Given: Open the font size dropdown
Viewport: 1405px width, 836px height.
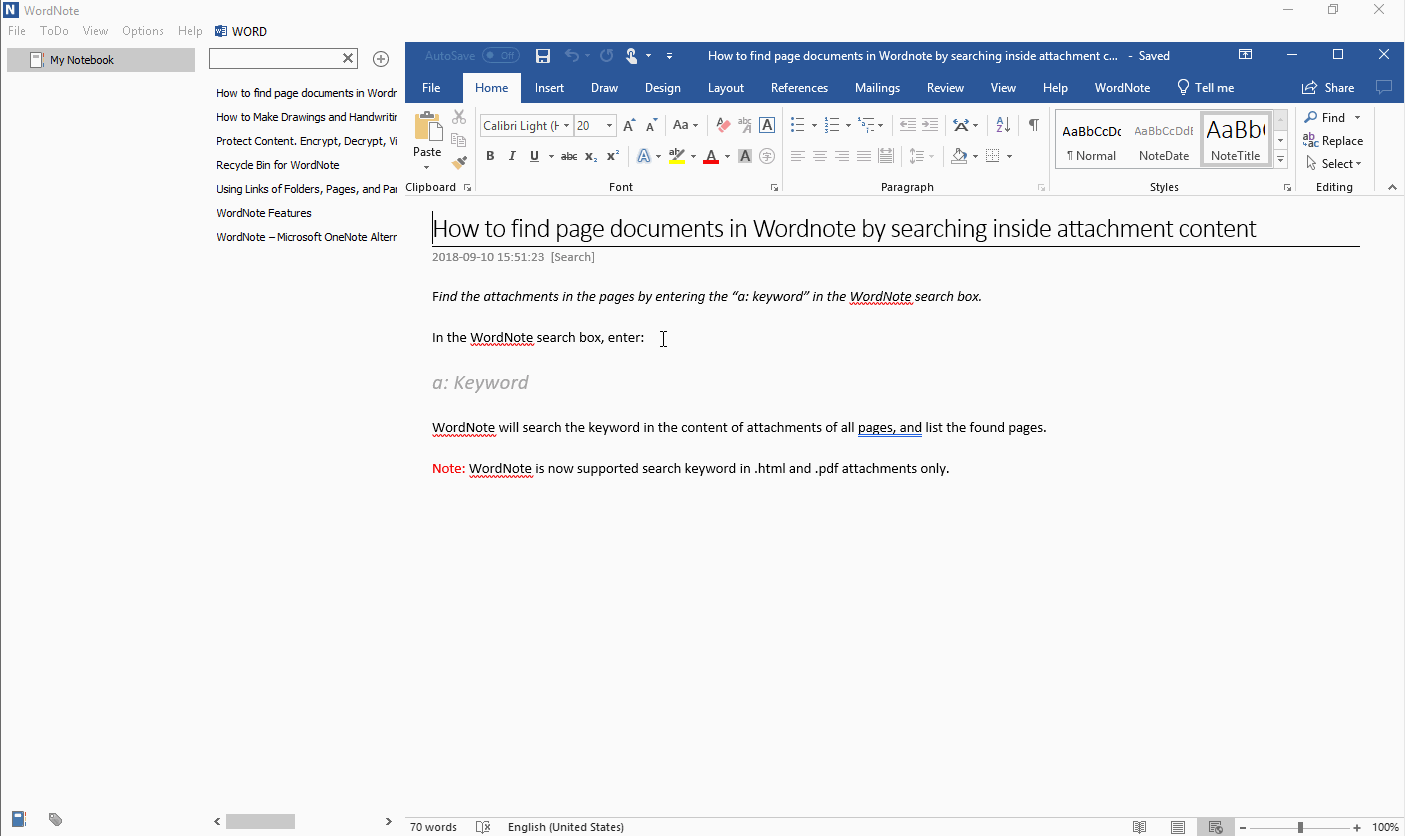Looking at the screenshot, I should coord(610,126).
